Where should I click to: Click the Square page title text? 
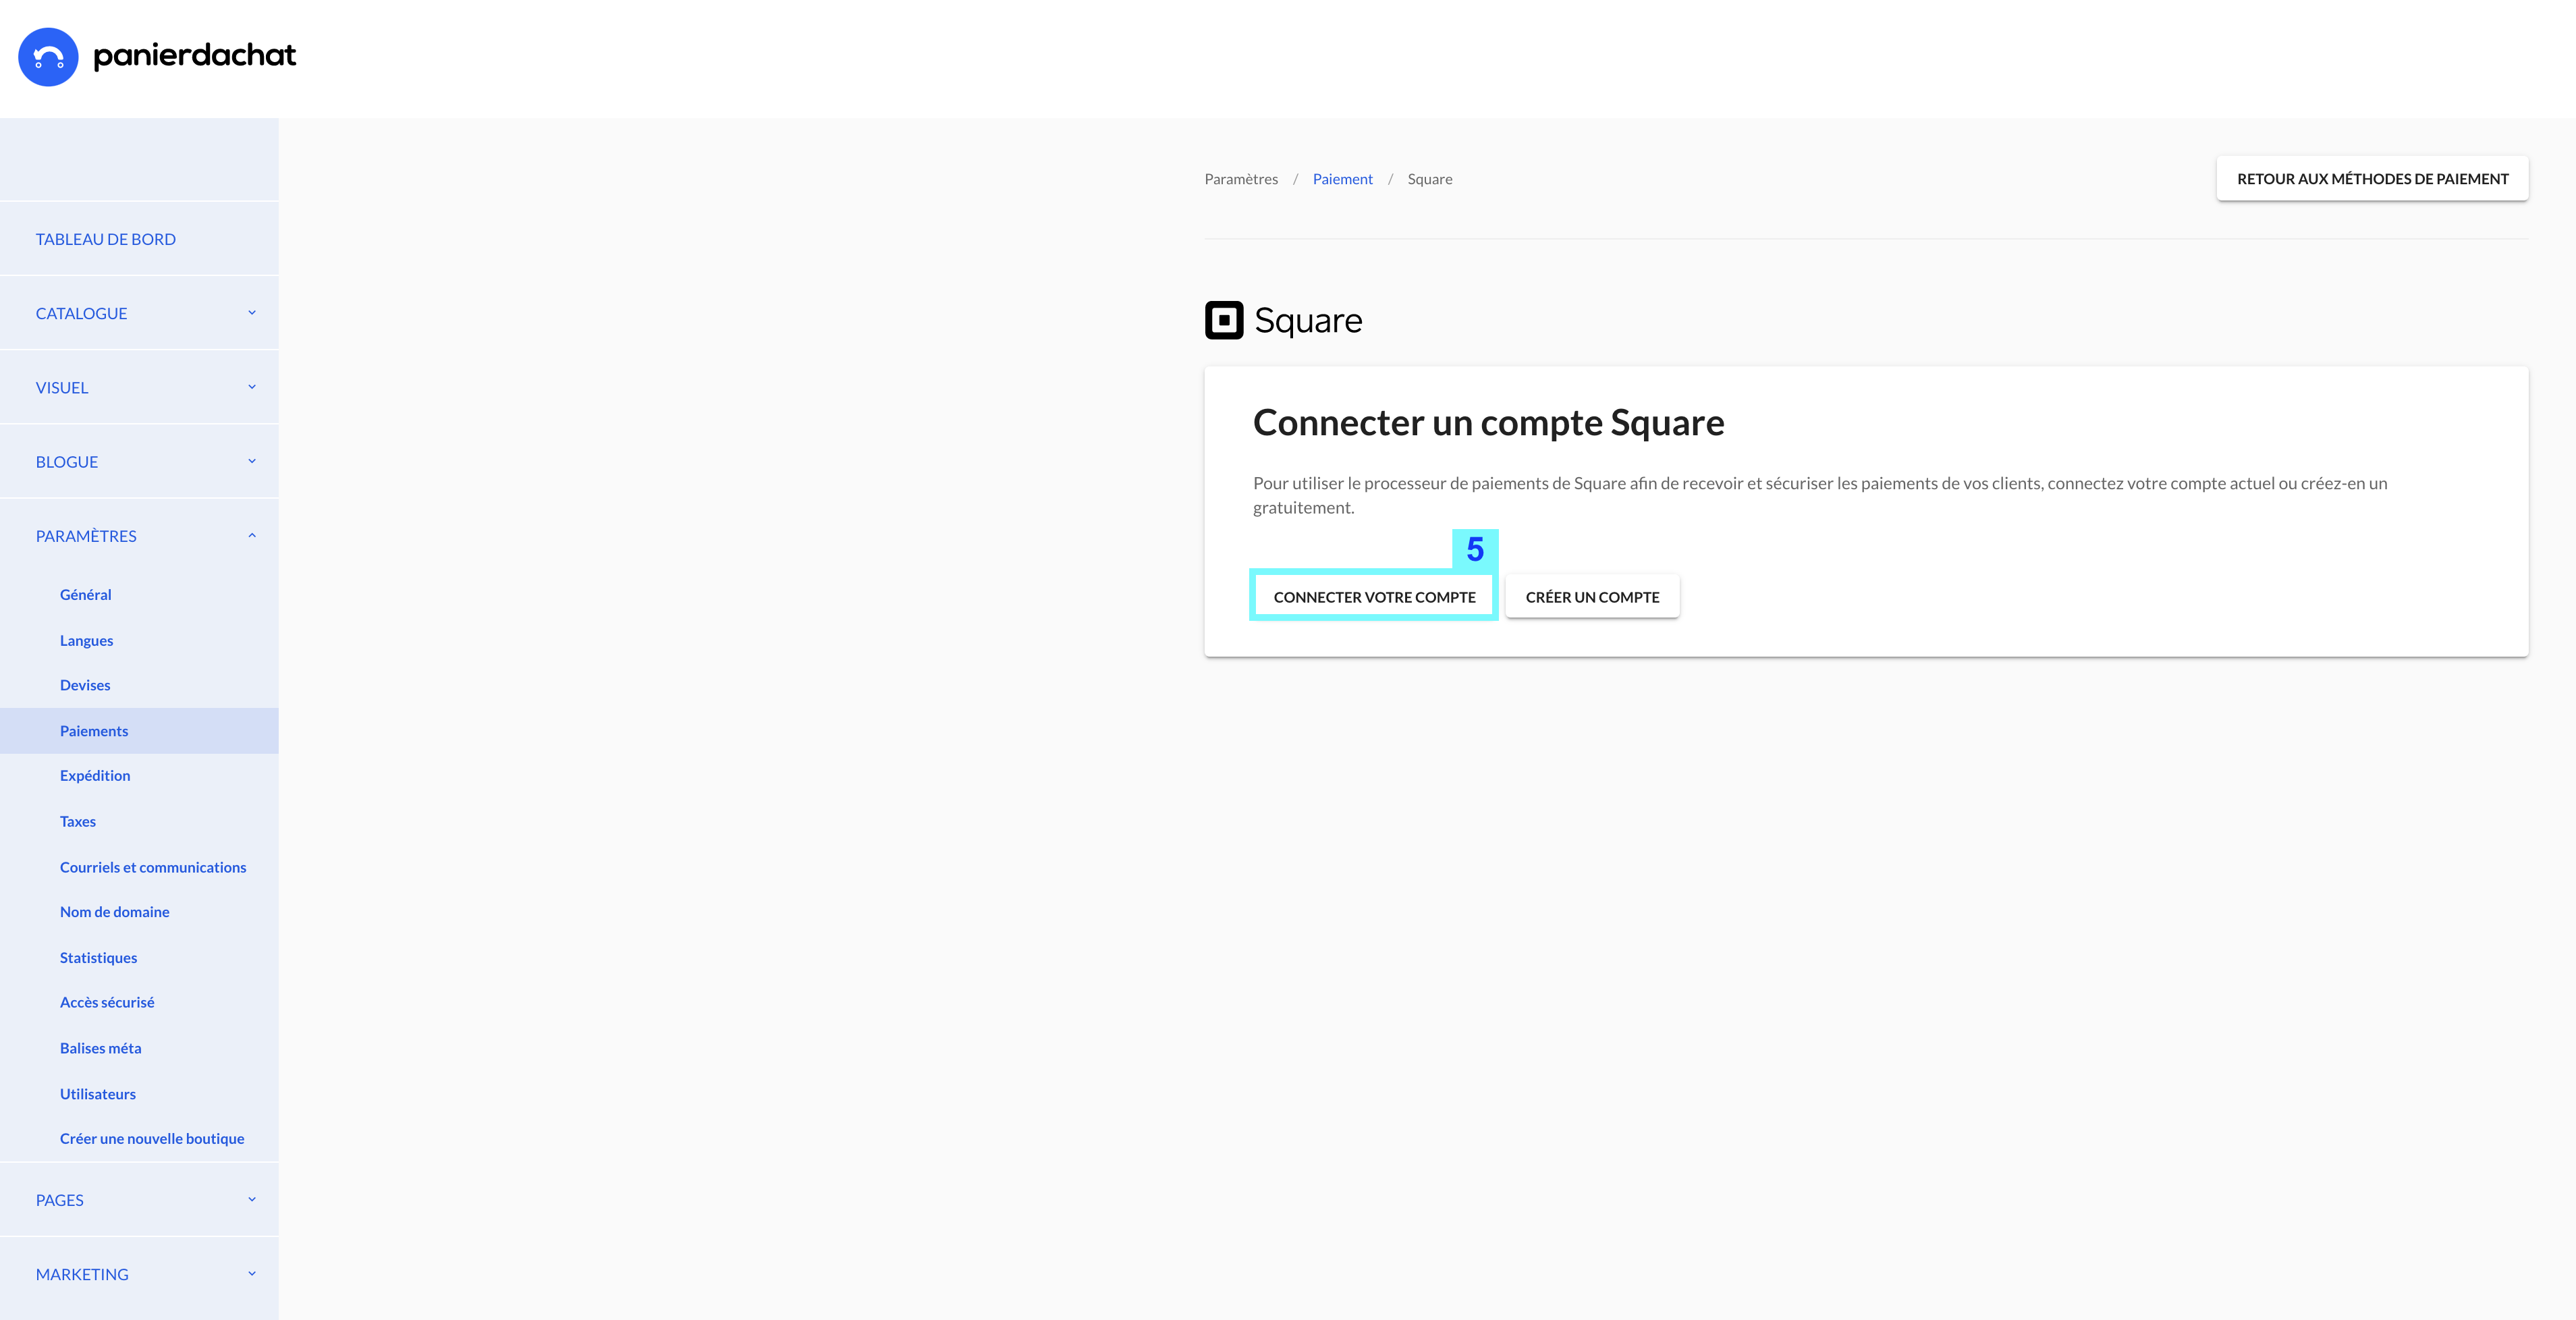pyautogui.click(x=1308, y=320)
